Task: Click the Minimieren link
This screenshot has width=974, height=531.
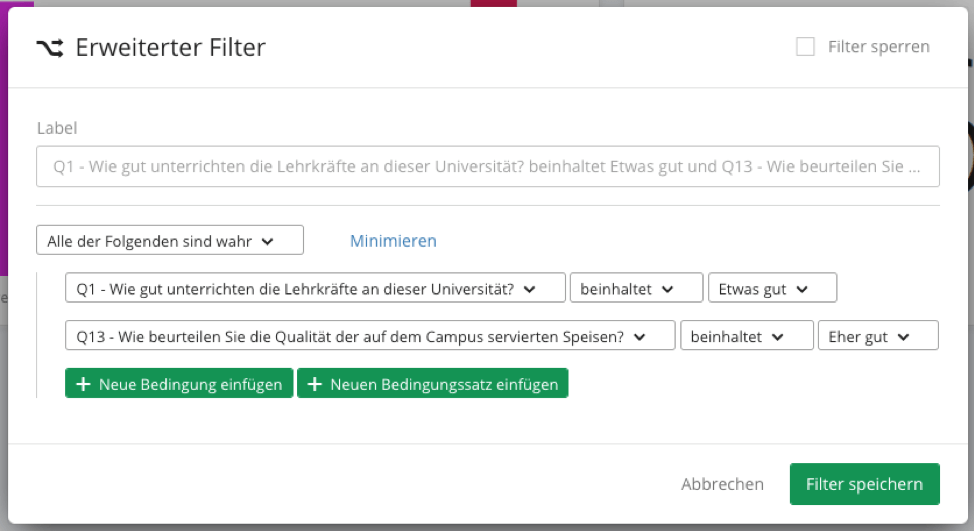Action: 393,241
